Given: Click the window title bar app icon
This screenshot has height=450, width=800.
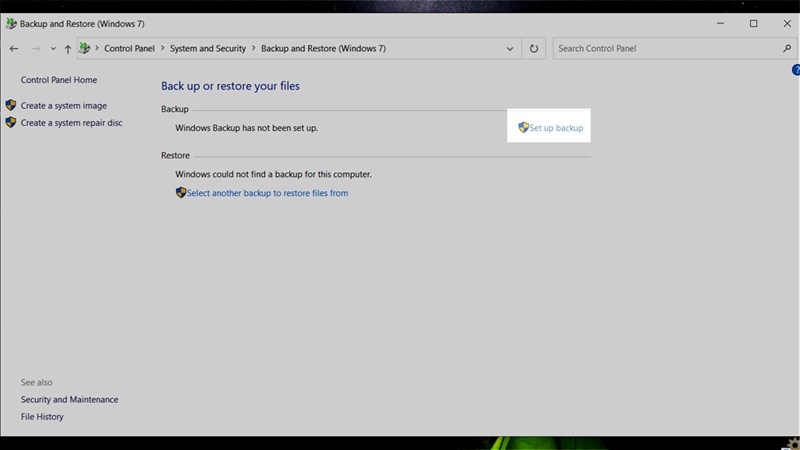Looking at the screenshot, I should (x=11, y=23).
